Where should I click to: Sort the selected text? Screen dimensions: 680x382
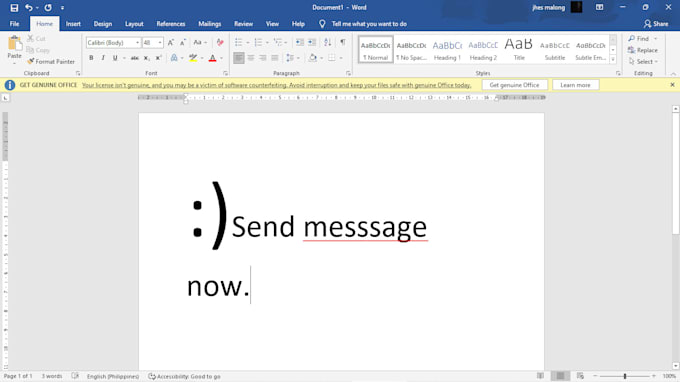327,42
